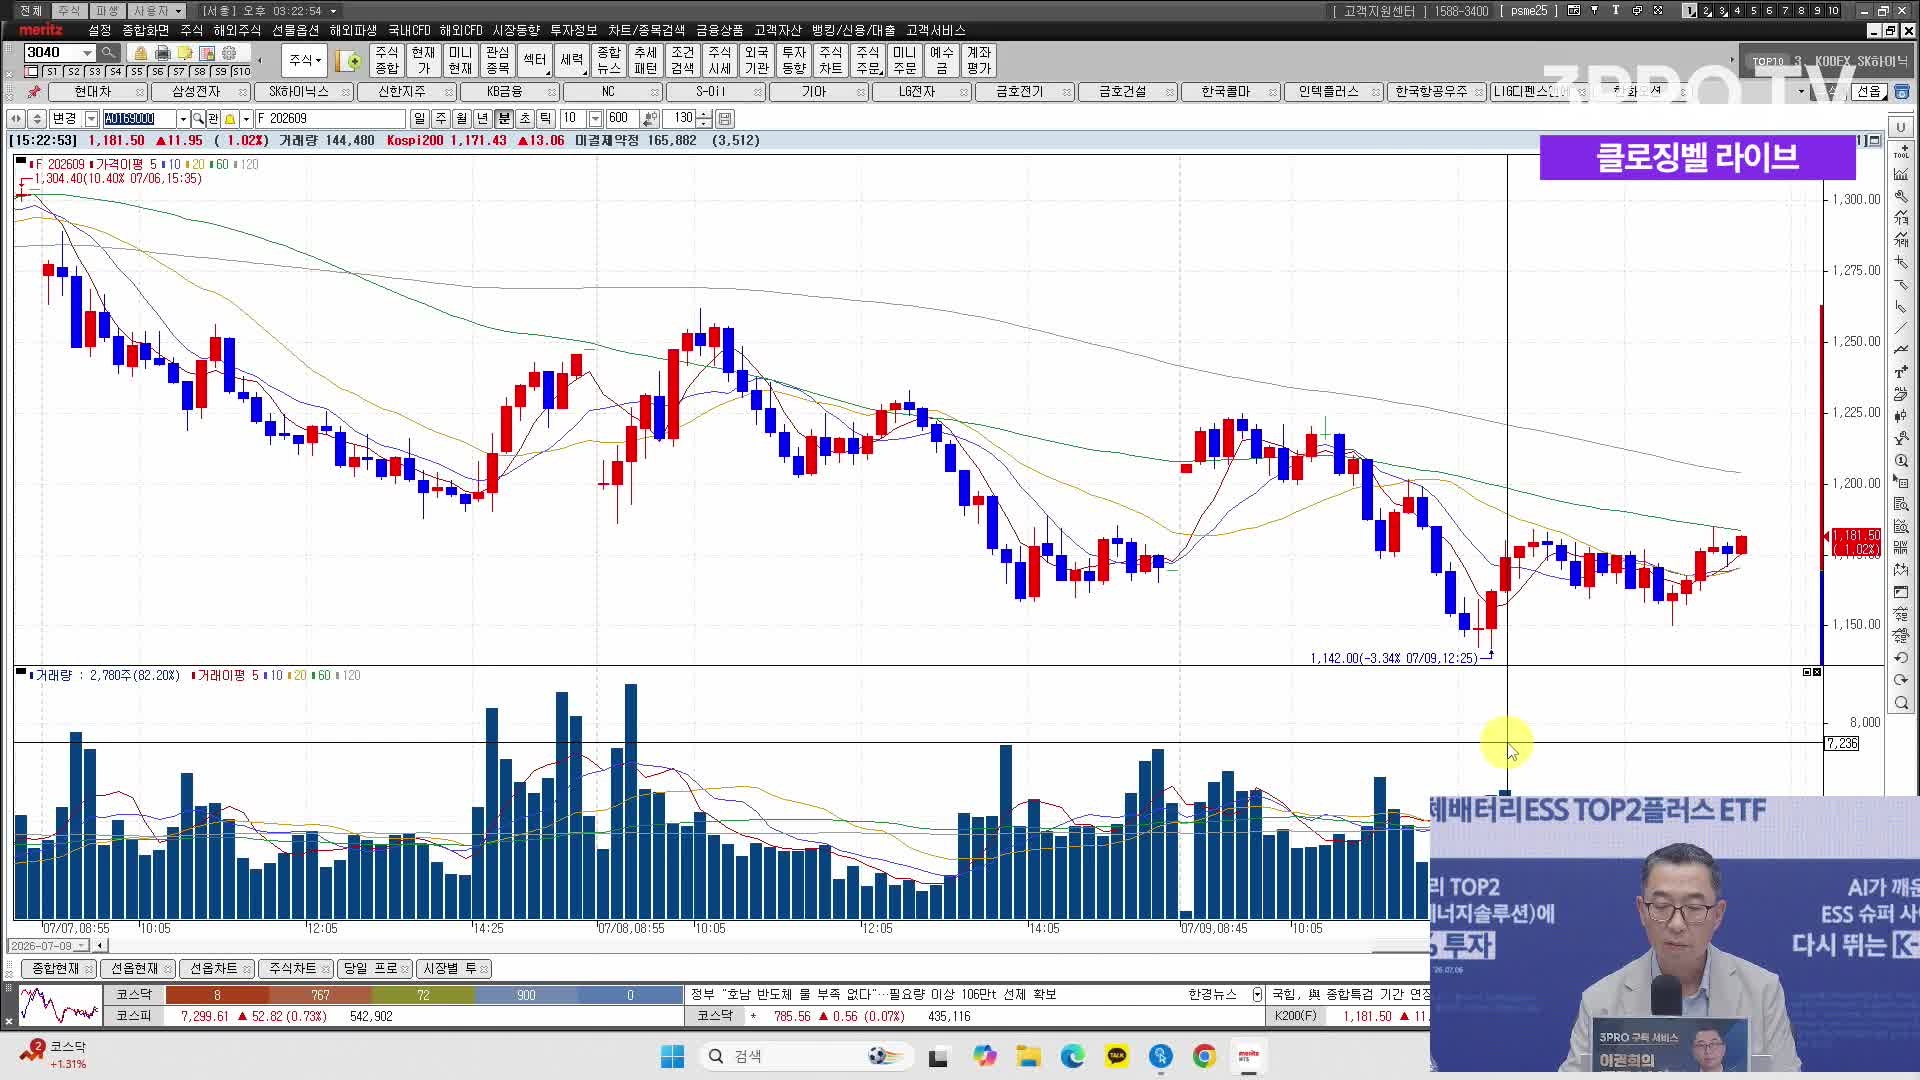
Task: Open the screen number 3040 dropdown
Action: pos(87,53)
